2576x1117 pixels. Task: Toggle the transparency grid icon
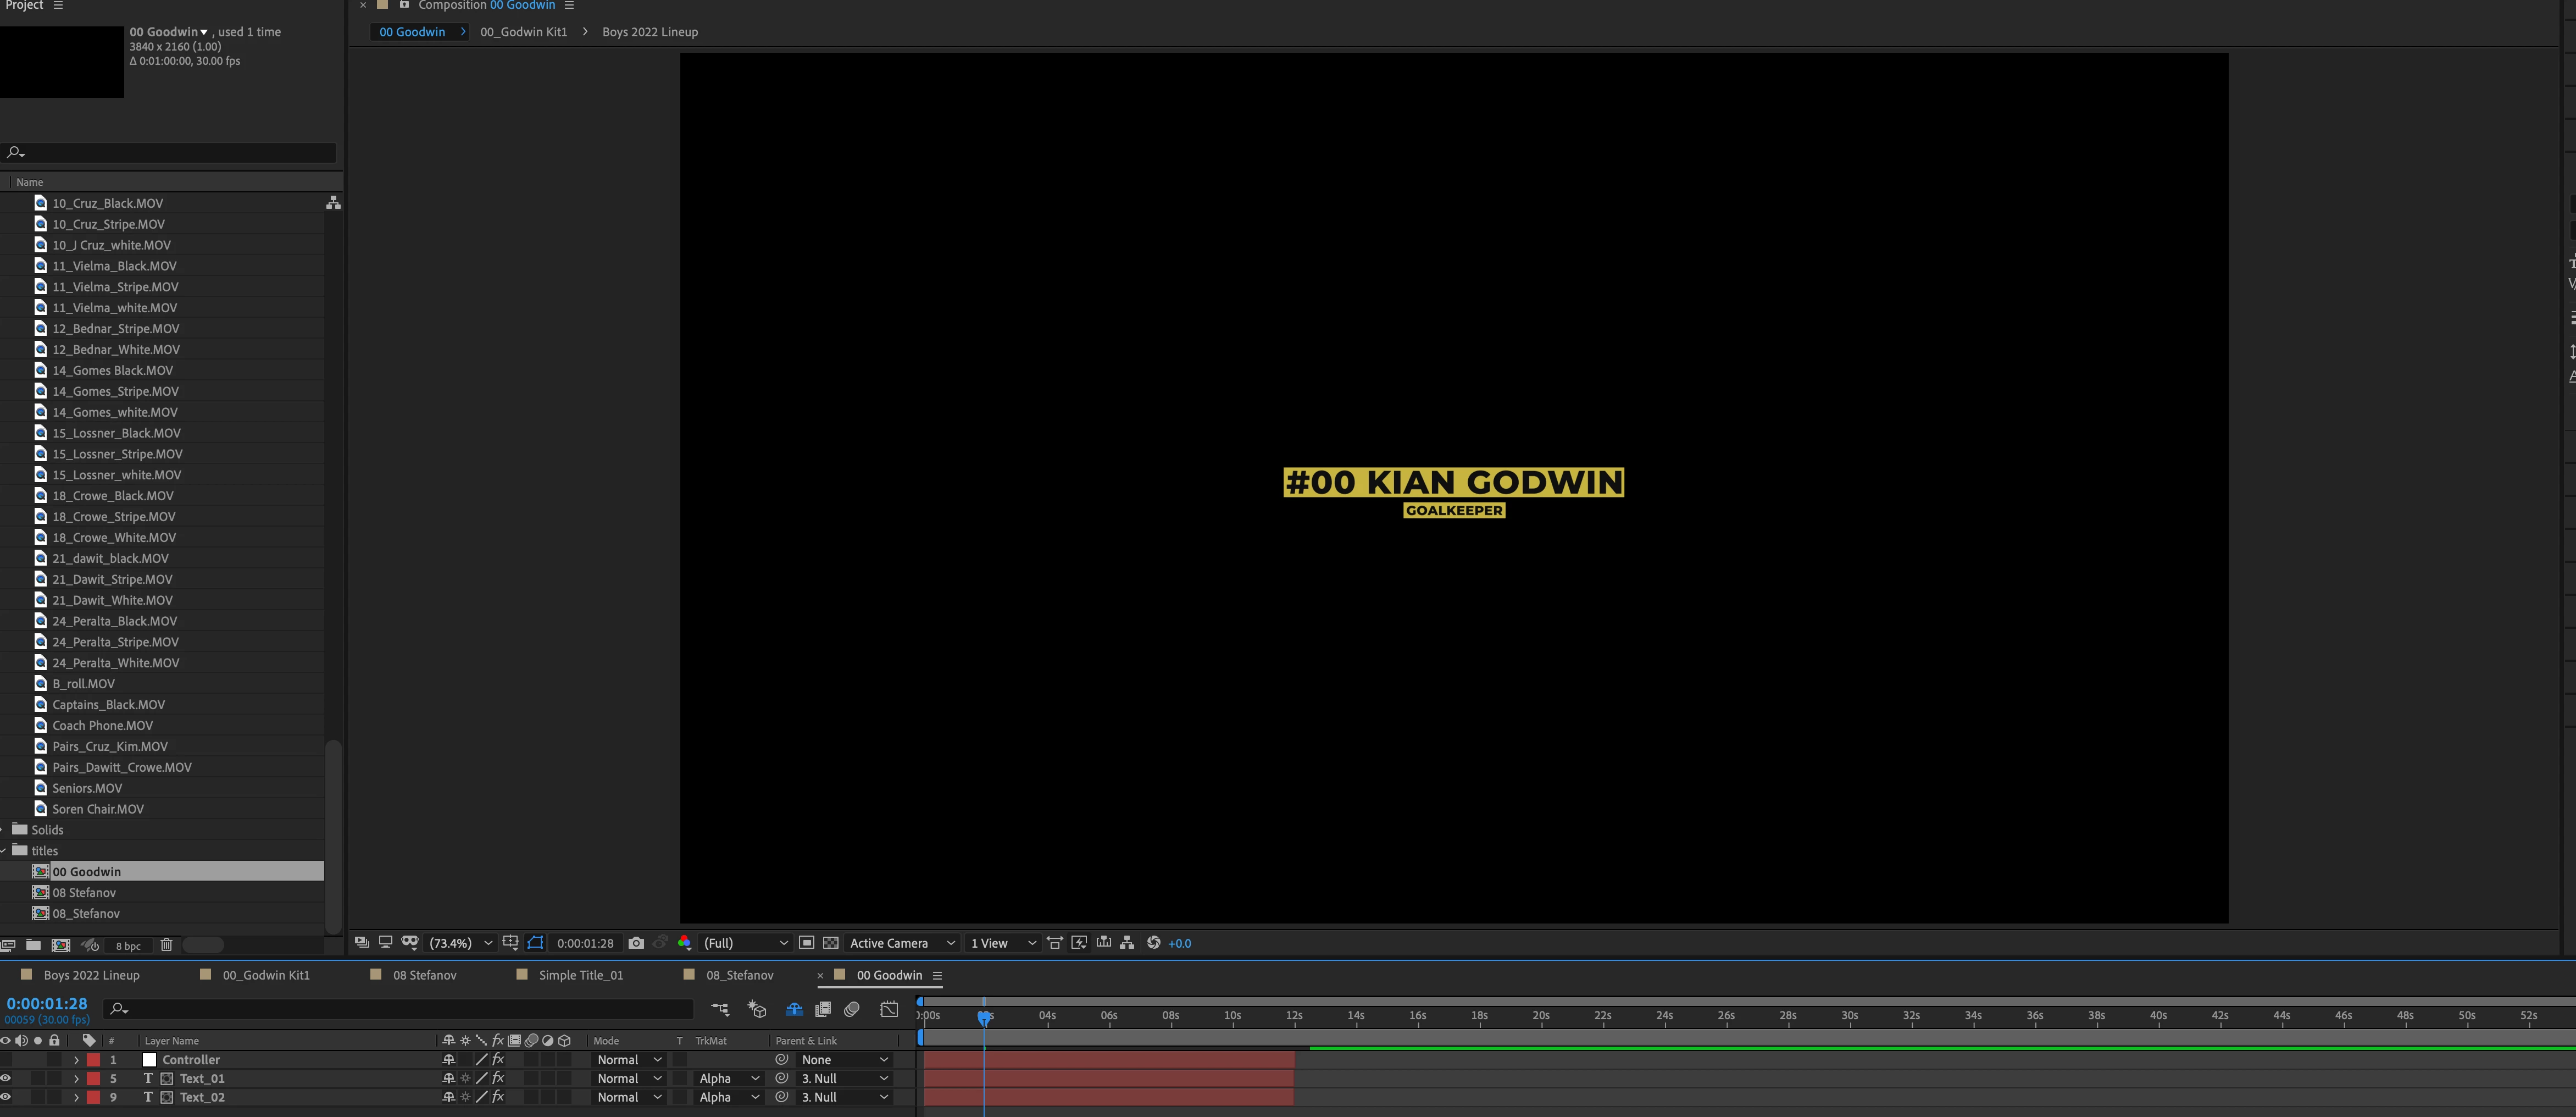coord(830,943)
